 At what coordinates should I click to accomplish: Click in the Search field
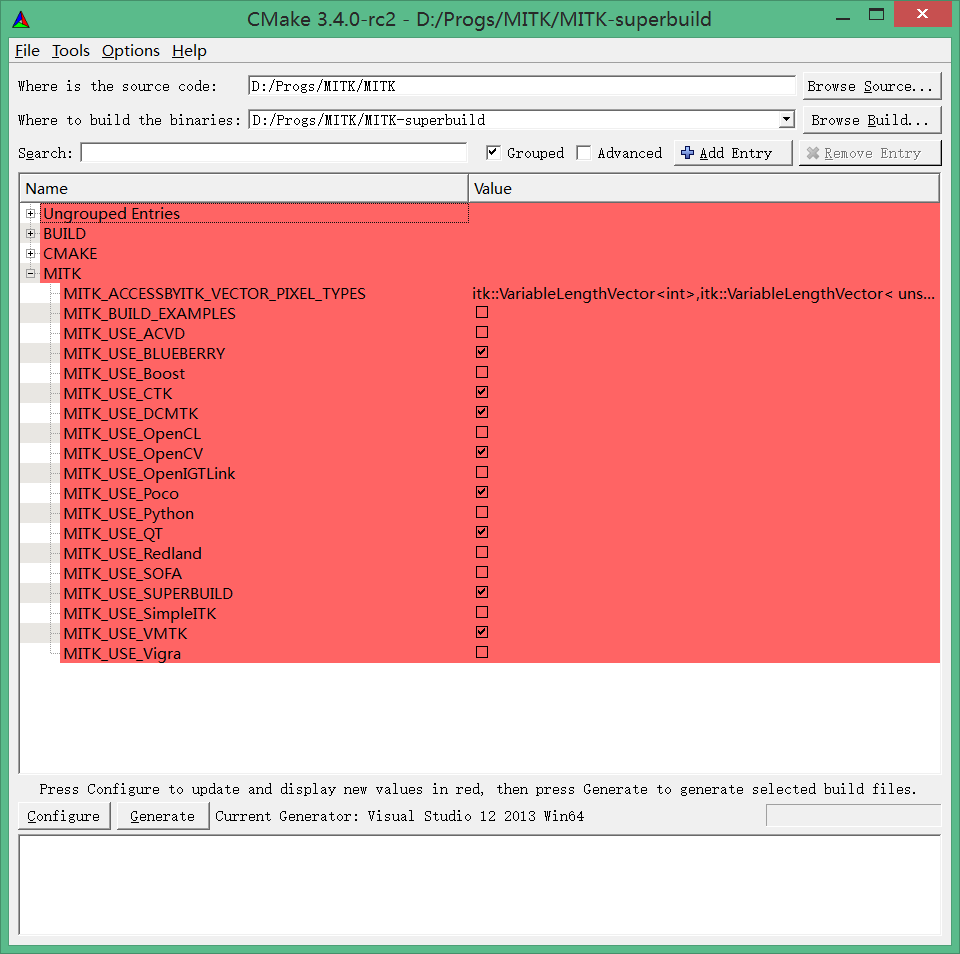coord(274,152)
